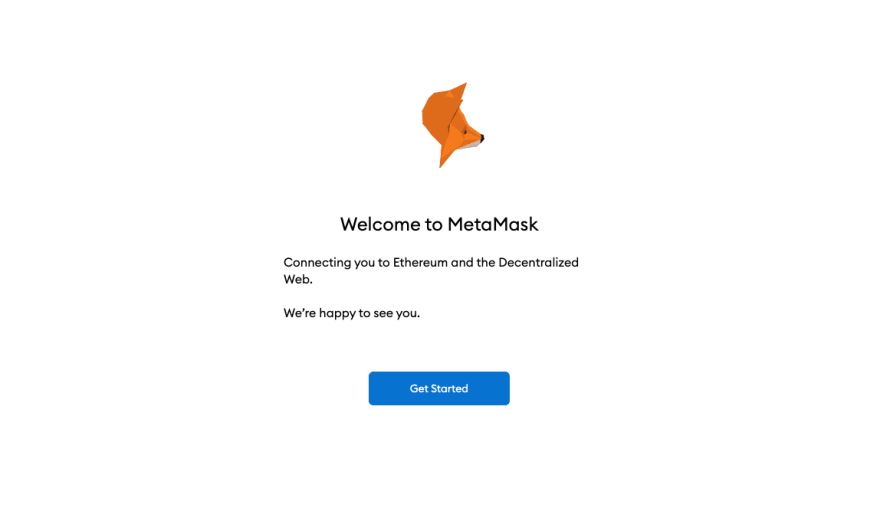Click the We're happy to see you text
The height and width of the screenshot is (521, 880).
pyautogui.click(x=352, y=313)
